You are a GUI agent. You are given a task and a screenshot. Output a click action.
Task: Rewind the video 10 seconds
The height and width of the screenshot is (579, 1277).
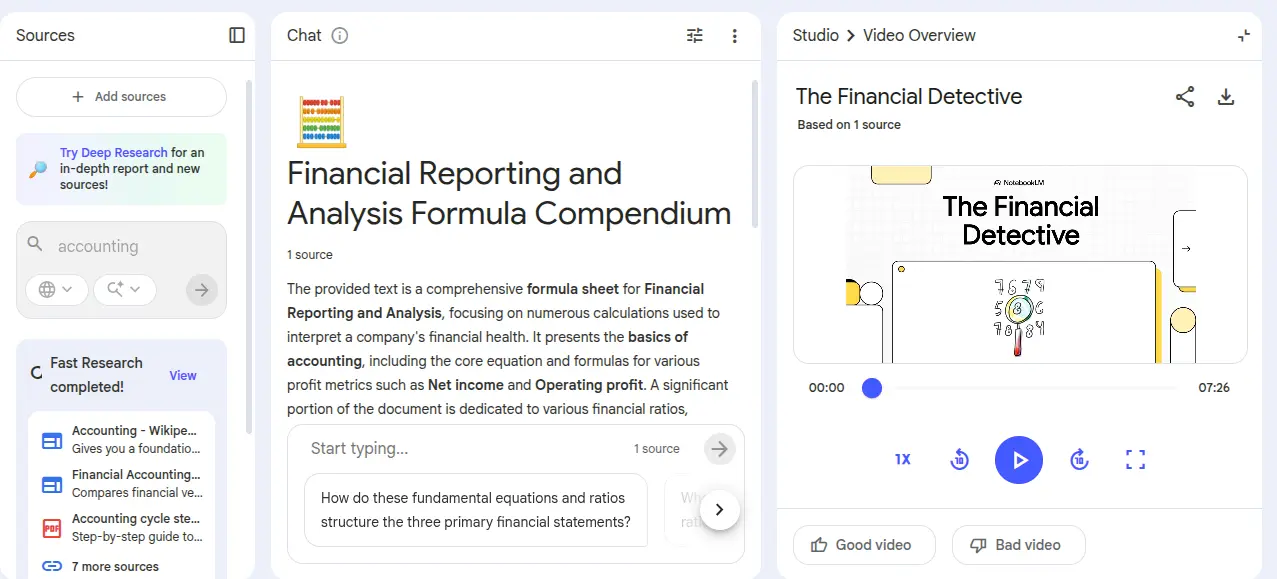(x=959, y=460)
